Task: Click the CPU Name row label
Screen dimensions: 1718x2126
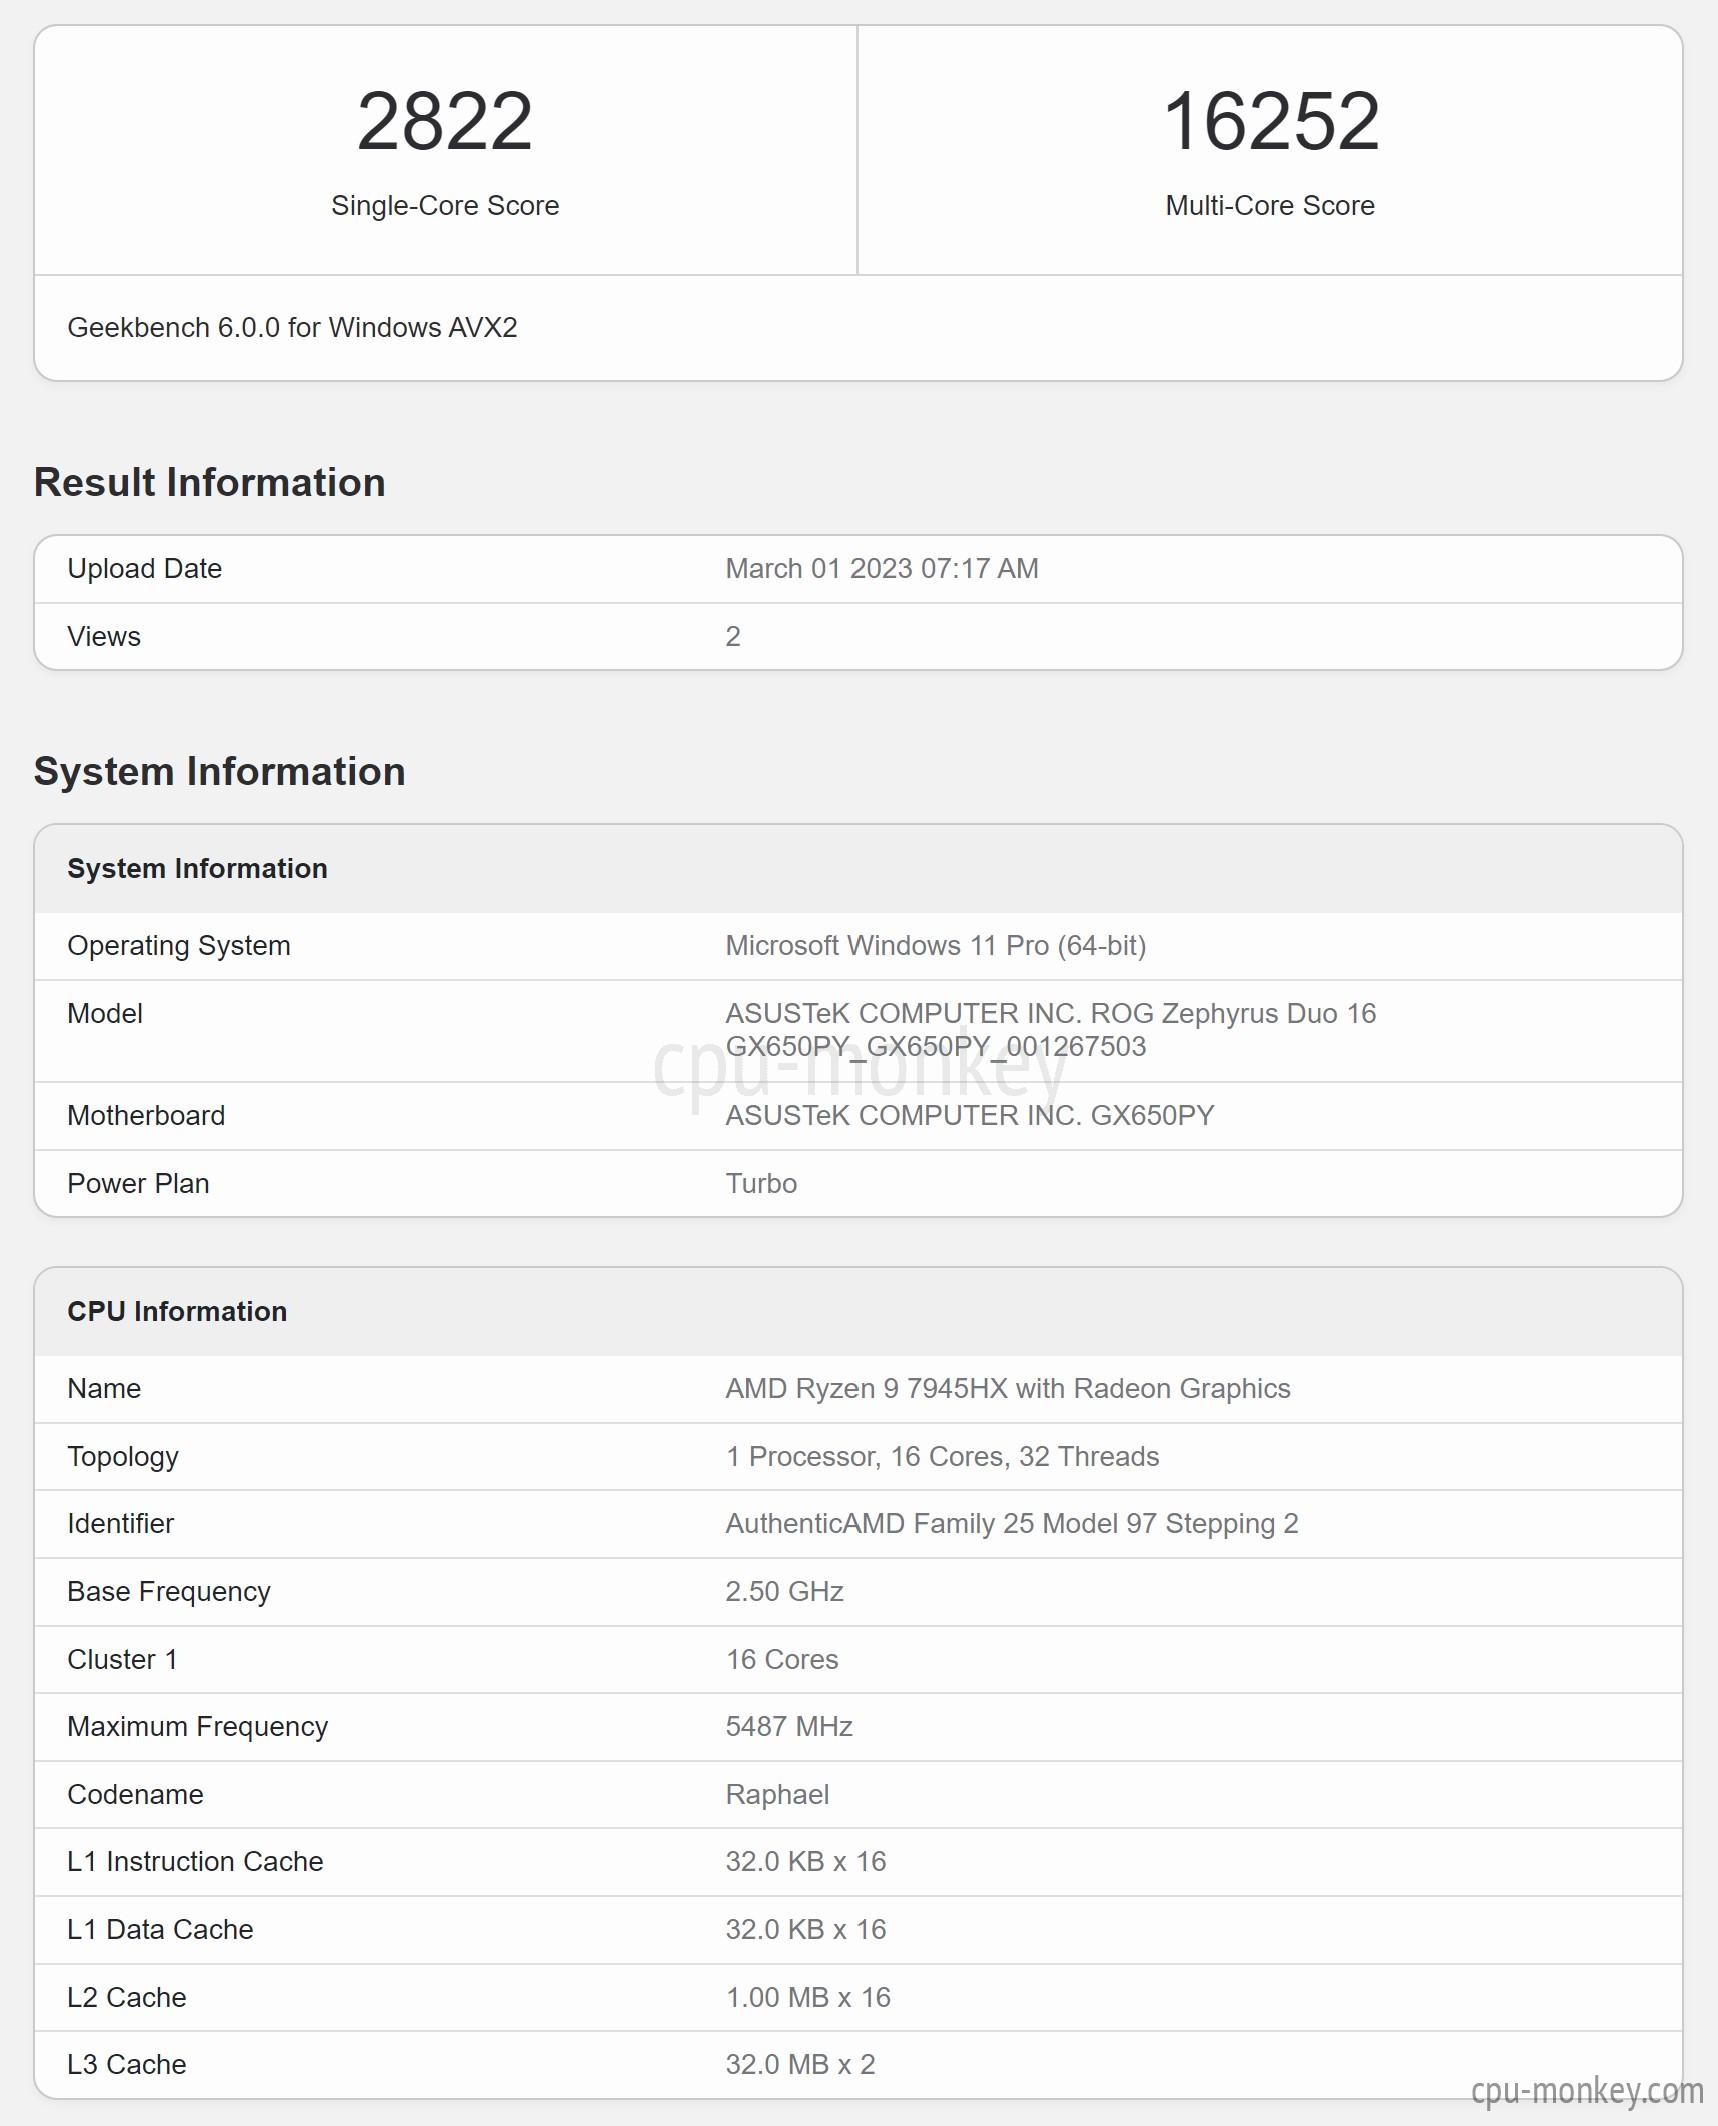Action: 104,1389
